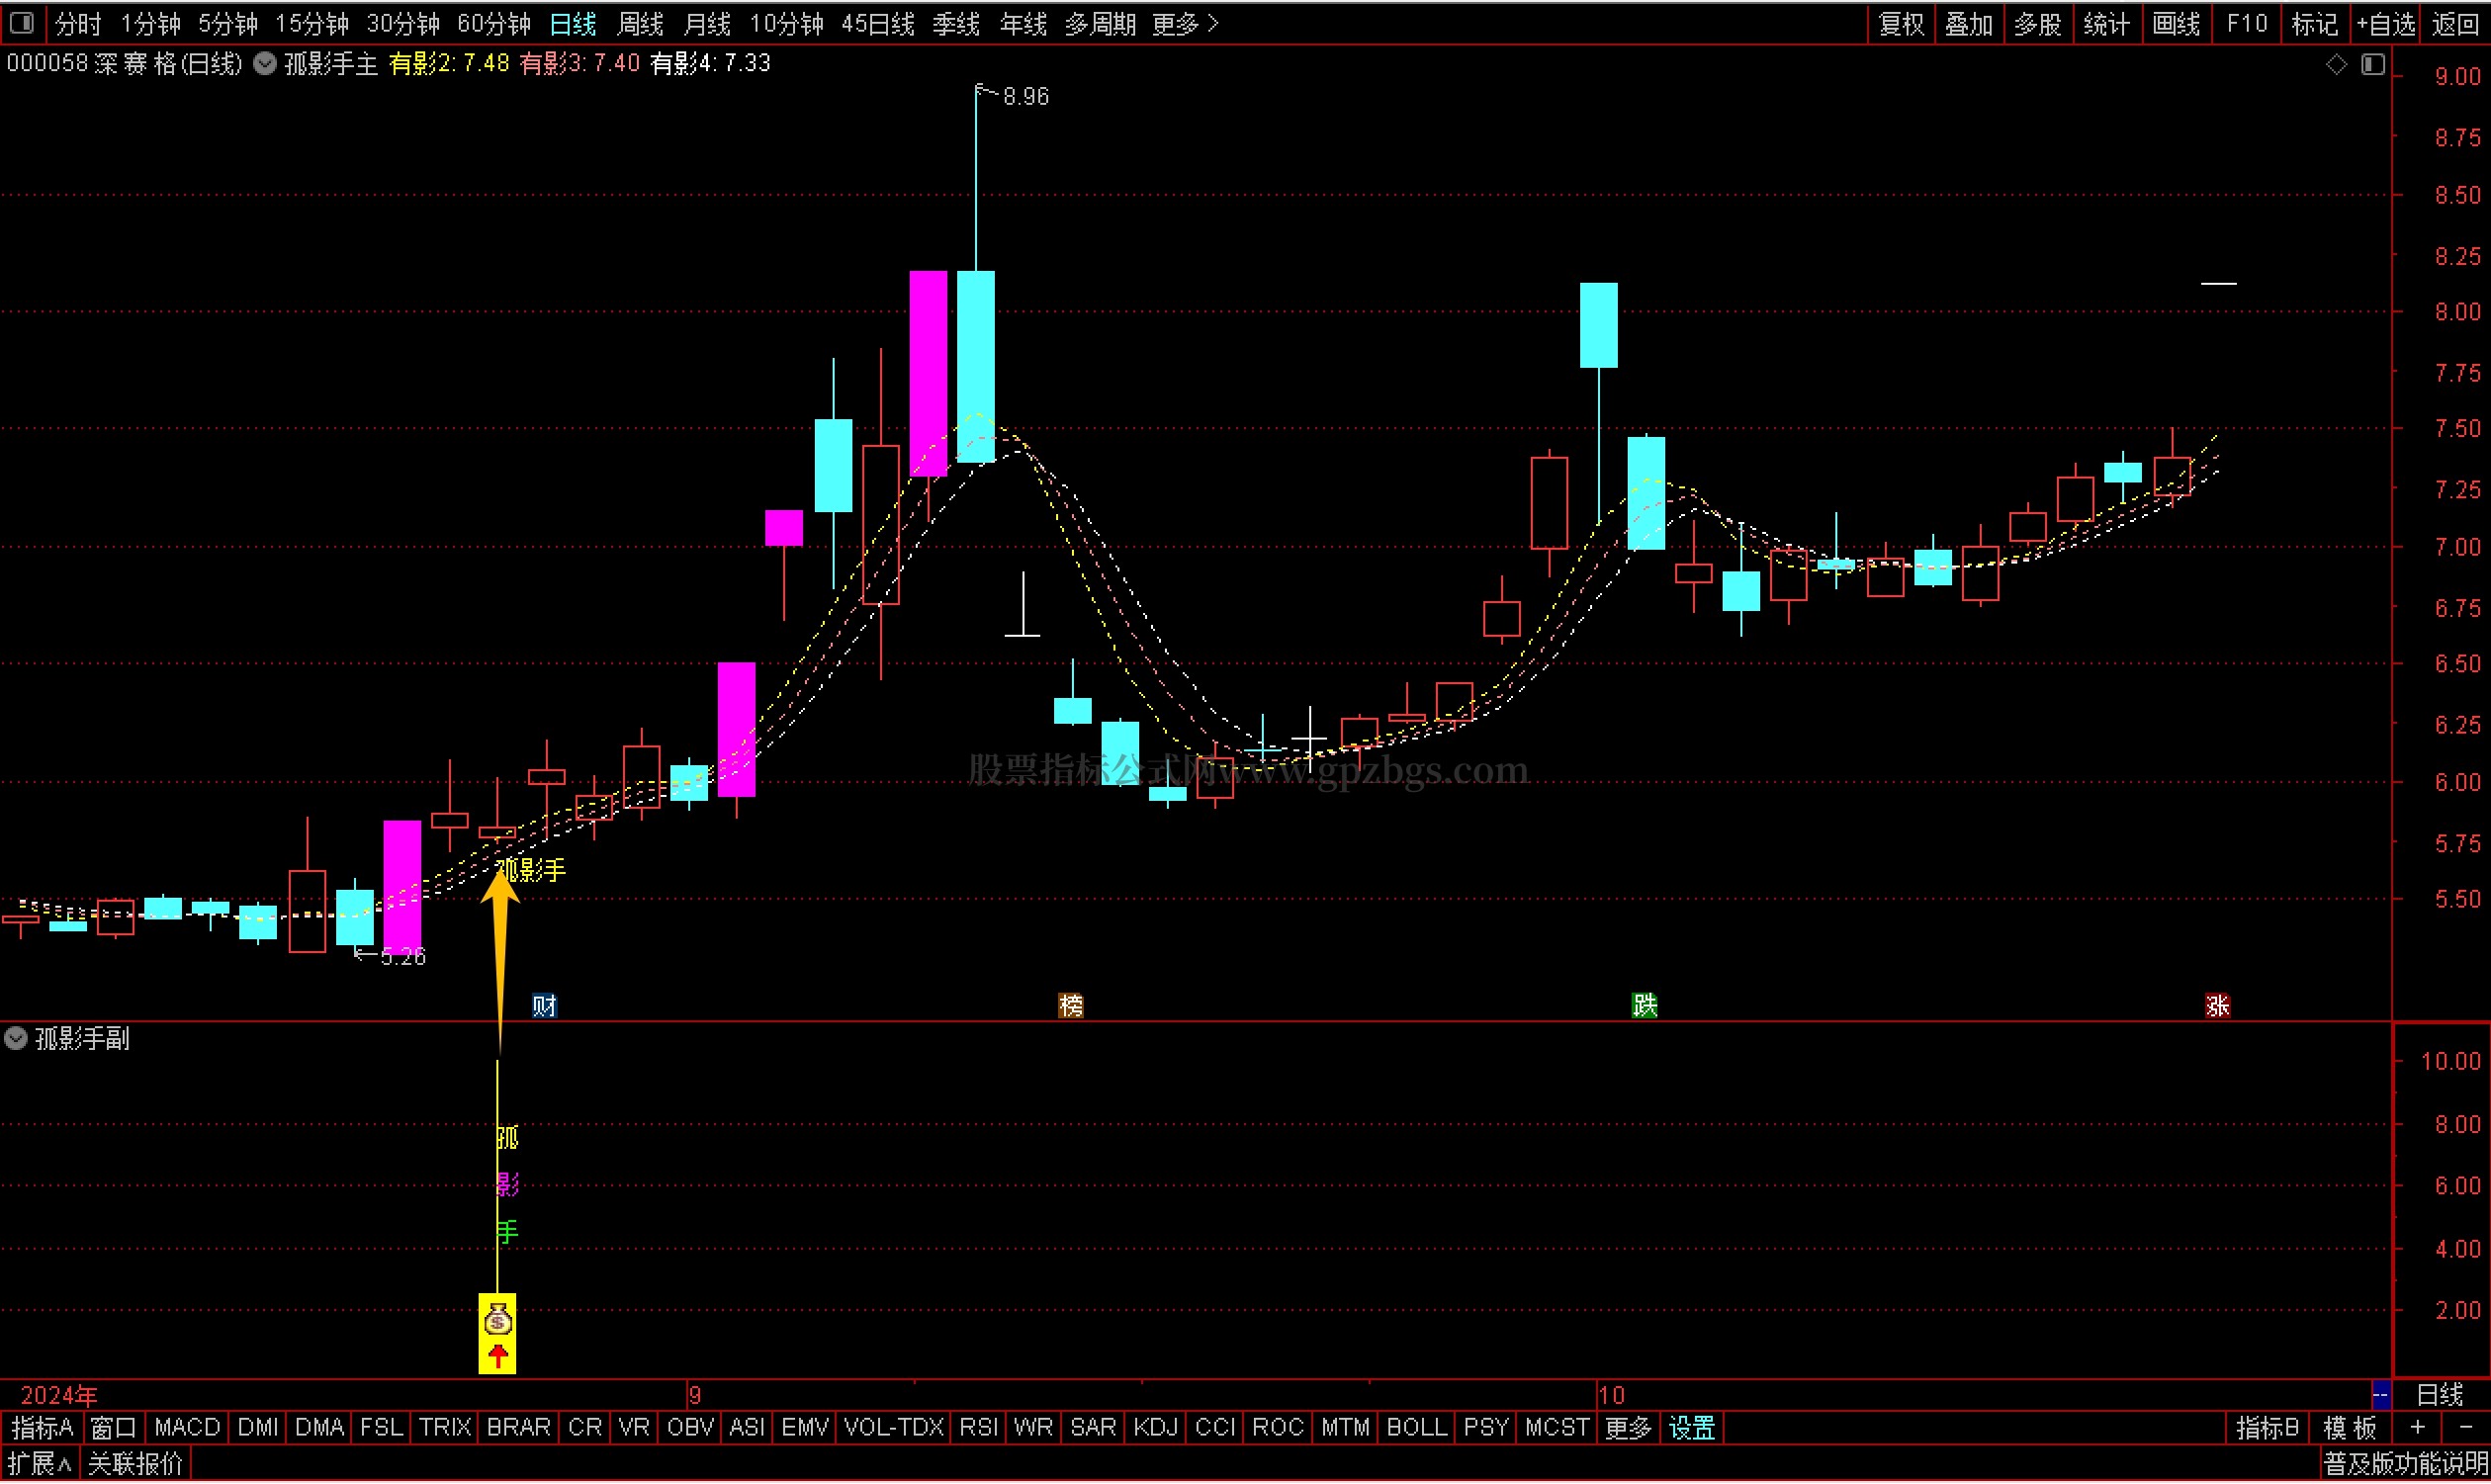Click the red 涨 marker on chart
Image resolution: width=2491 pixels, height=1484 pixels.
pyautogui.click(x=2217, y=1006)
